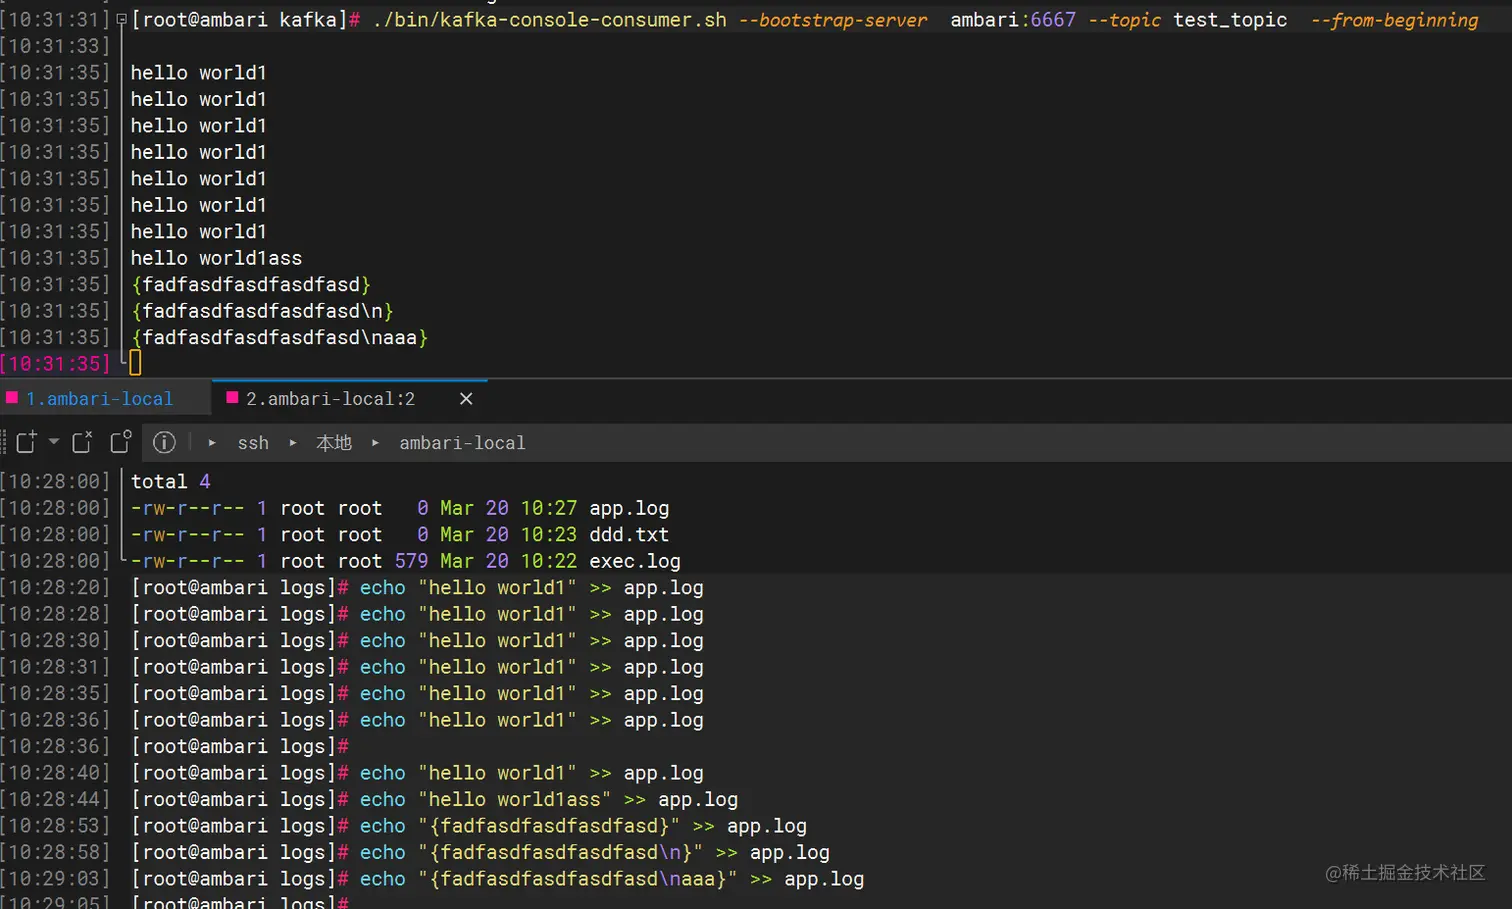This screenshot has width=1512, height=909.
Task: Open a new session with the plus icon
Action: click(27, 442)
